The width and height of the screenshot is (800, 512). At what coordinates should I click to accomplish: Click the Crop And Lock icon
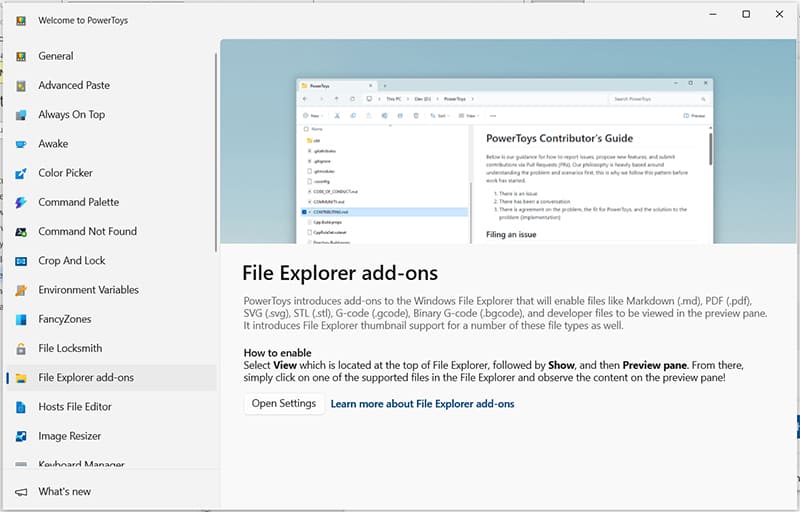pos(21,261)
